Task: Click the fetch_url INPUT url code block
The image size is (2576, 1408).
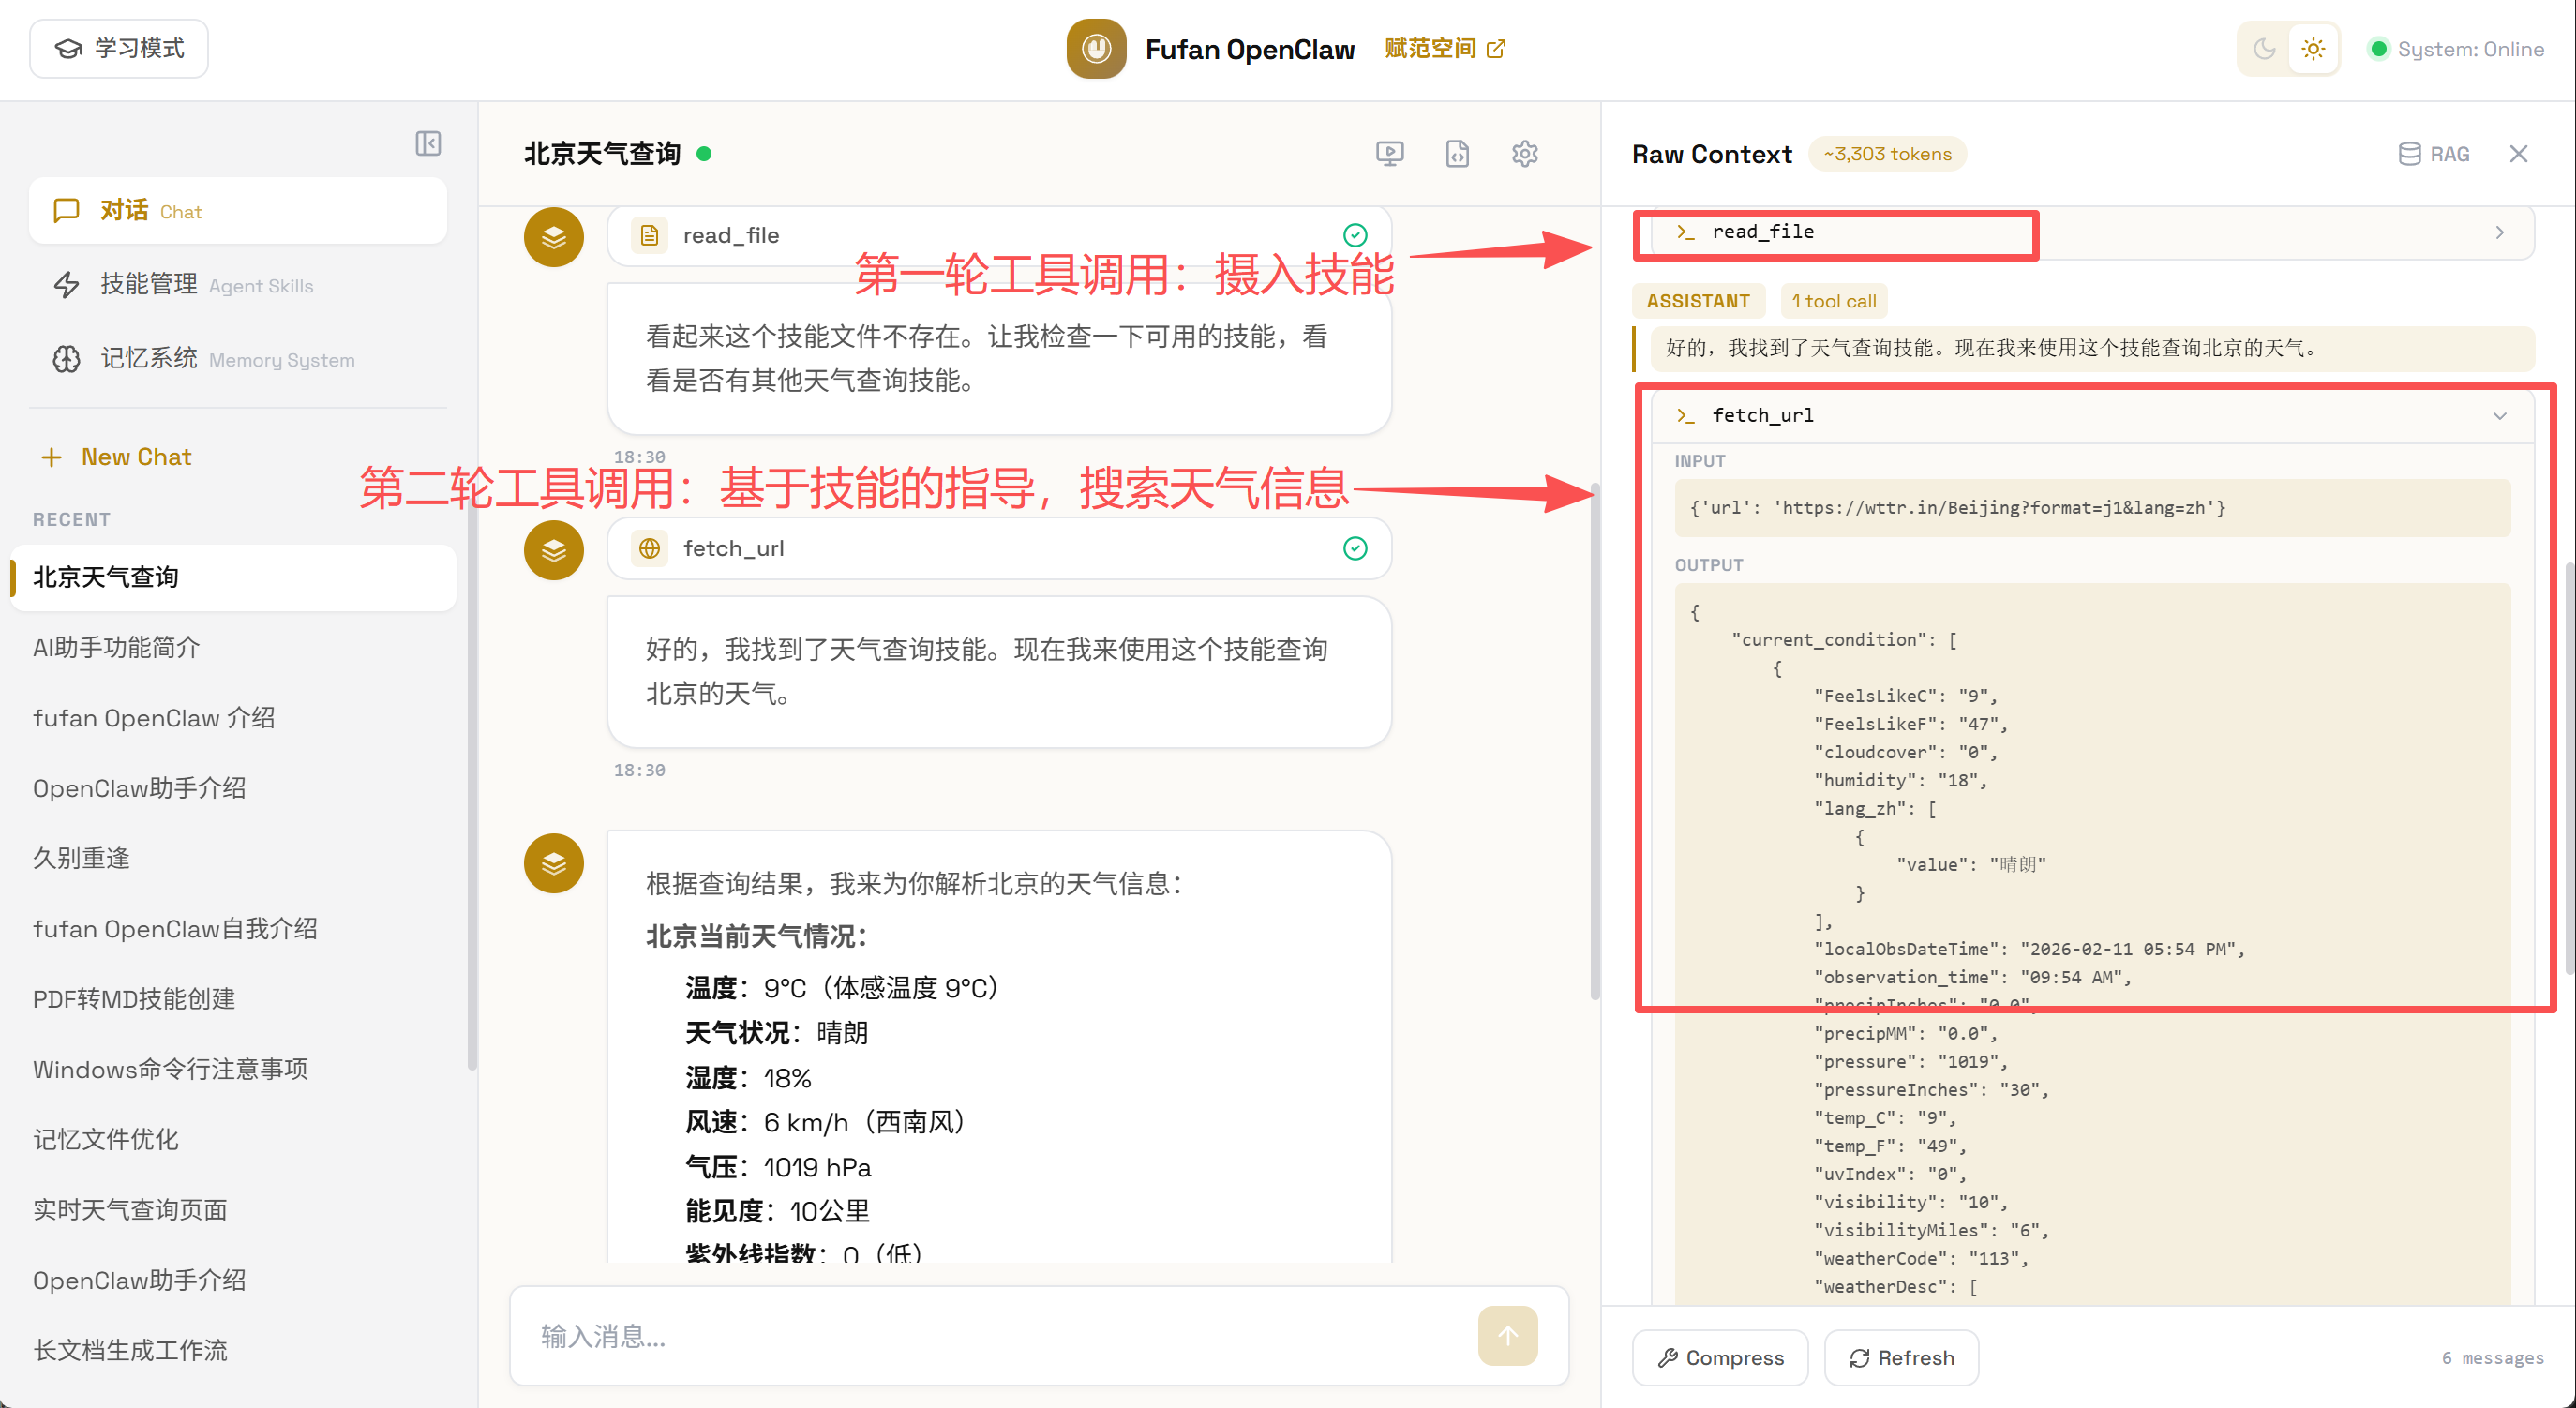Action: (2092, 508)
